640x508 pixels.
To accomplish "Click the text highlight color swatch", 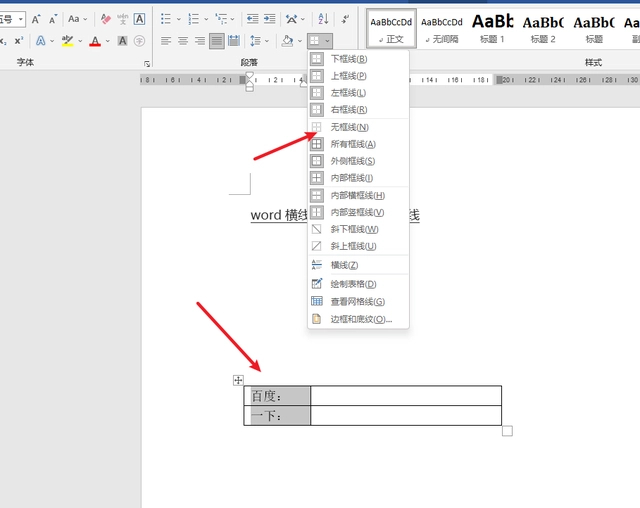I will [x=67, y=41].
